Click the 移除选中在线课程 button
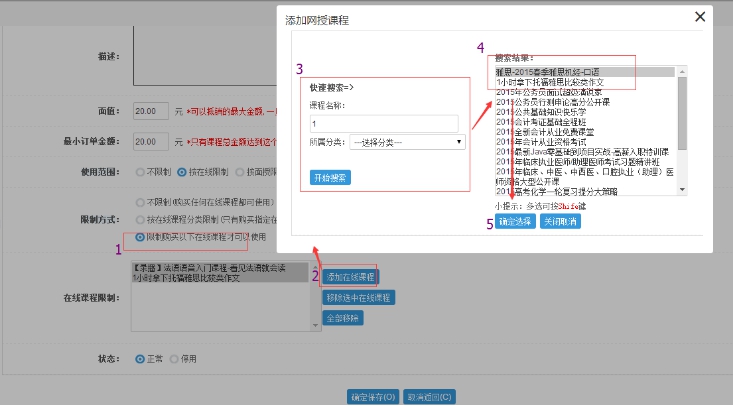733x406 pixels. coord(359,297)
